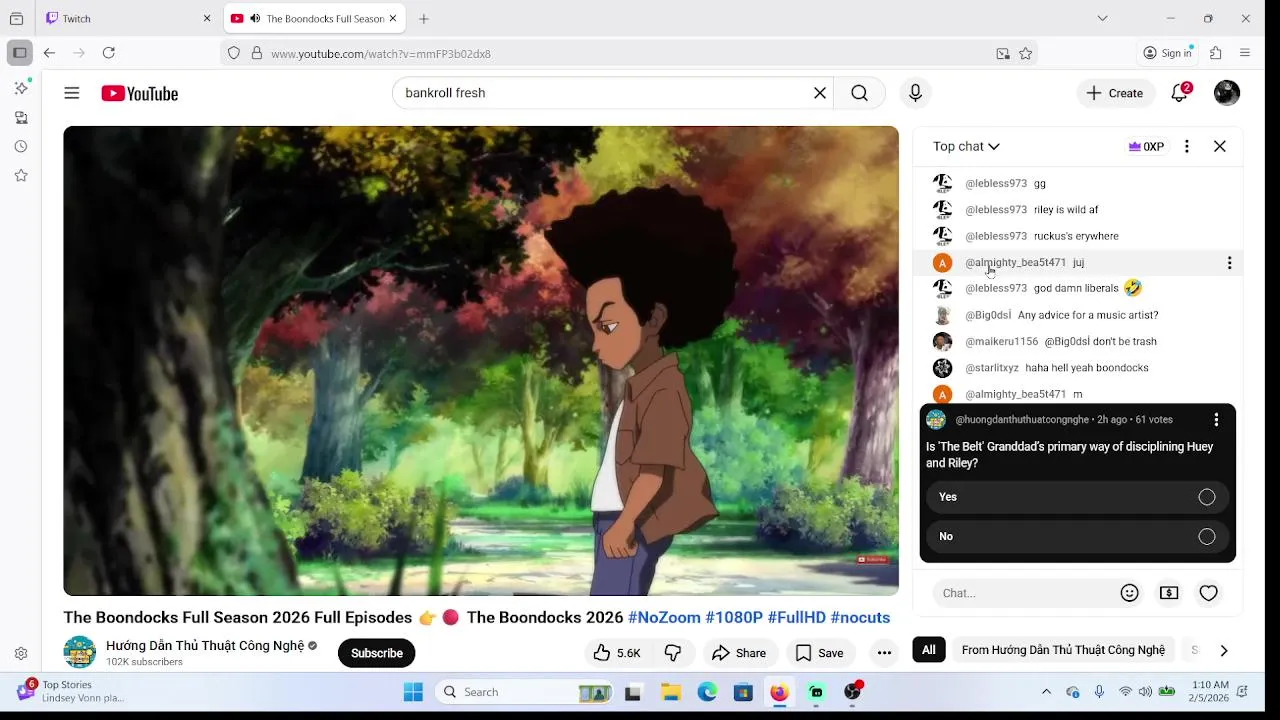Select The Boondocks Full Season tab
Image resolution: width=1280 pixels, height=720 pixels.
pos(314,18)
